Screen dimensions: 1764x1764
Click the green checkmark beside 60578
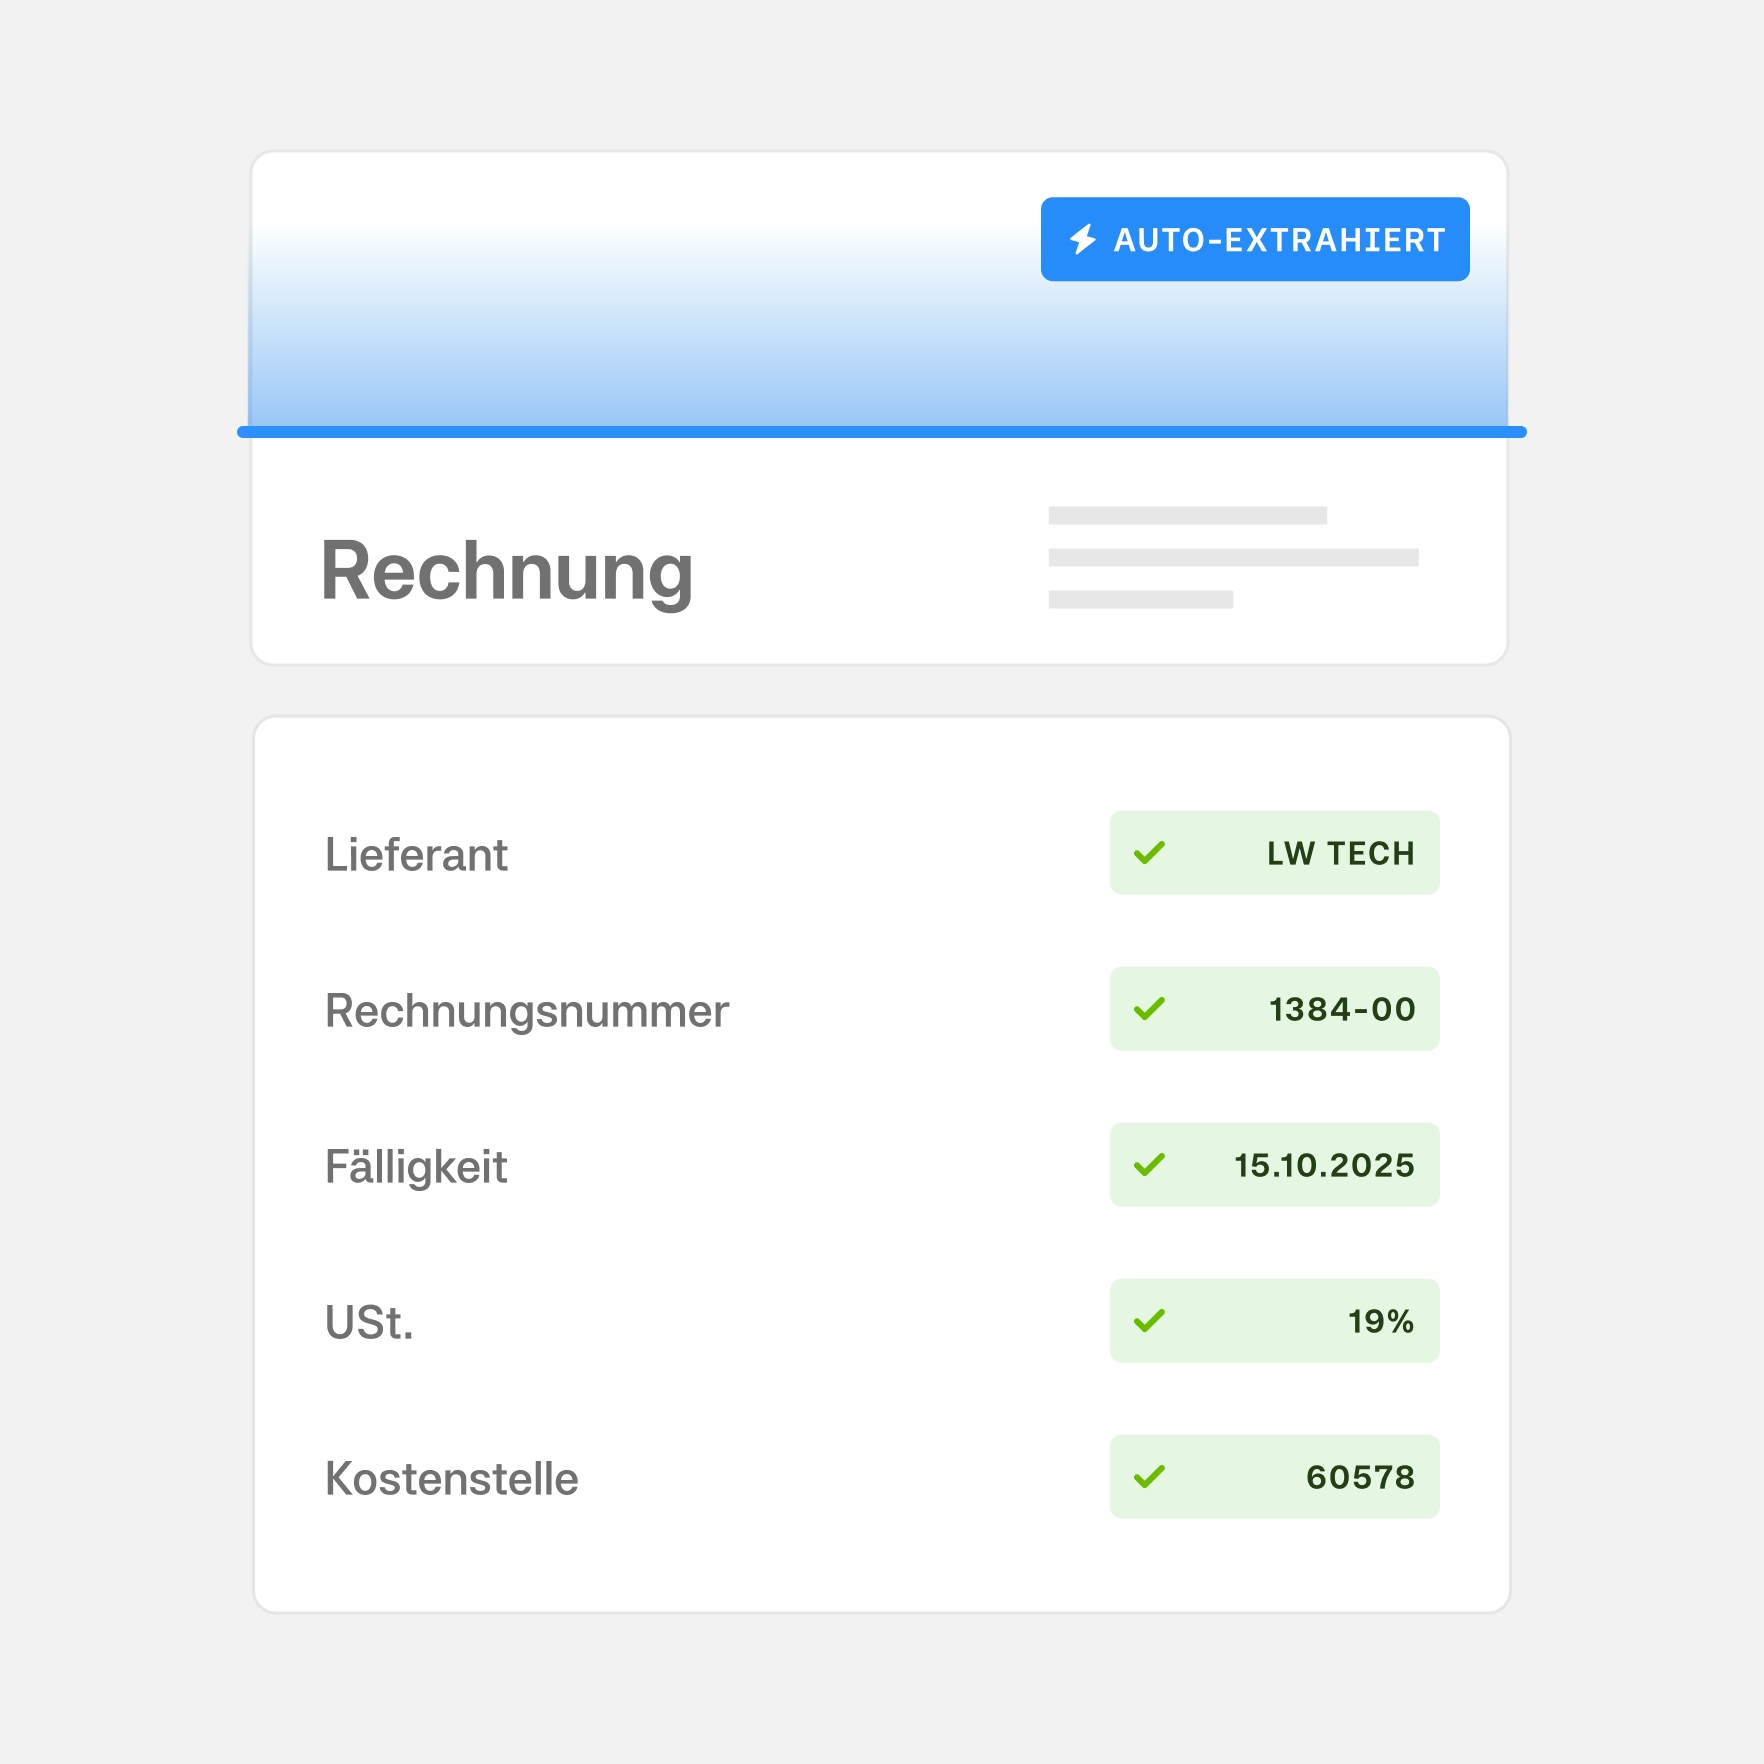1150,1477
